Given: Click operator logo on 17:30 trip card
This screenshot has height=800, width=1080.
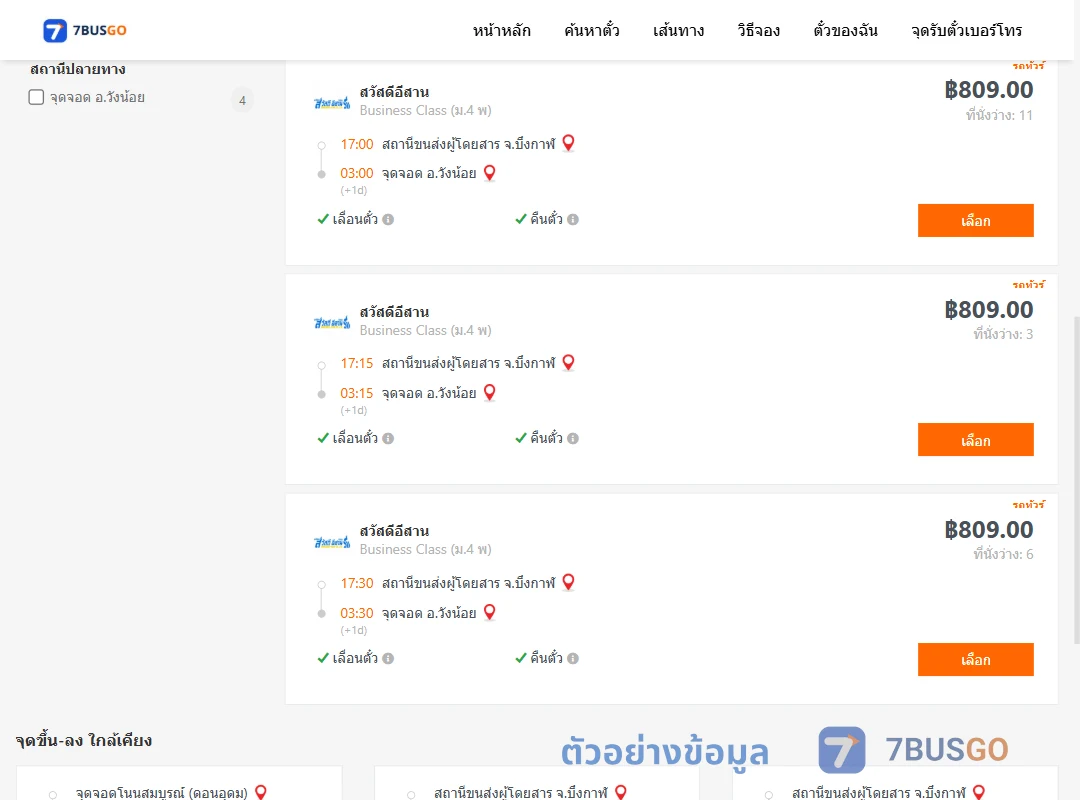Looking at the screenshot, I should coord(332,542).
